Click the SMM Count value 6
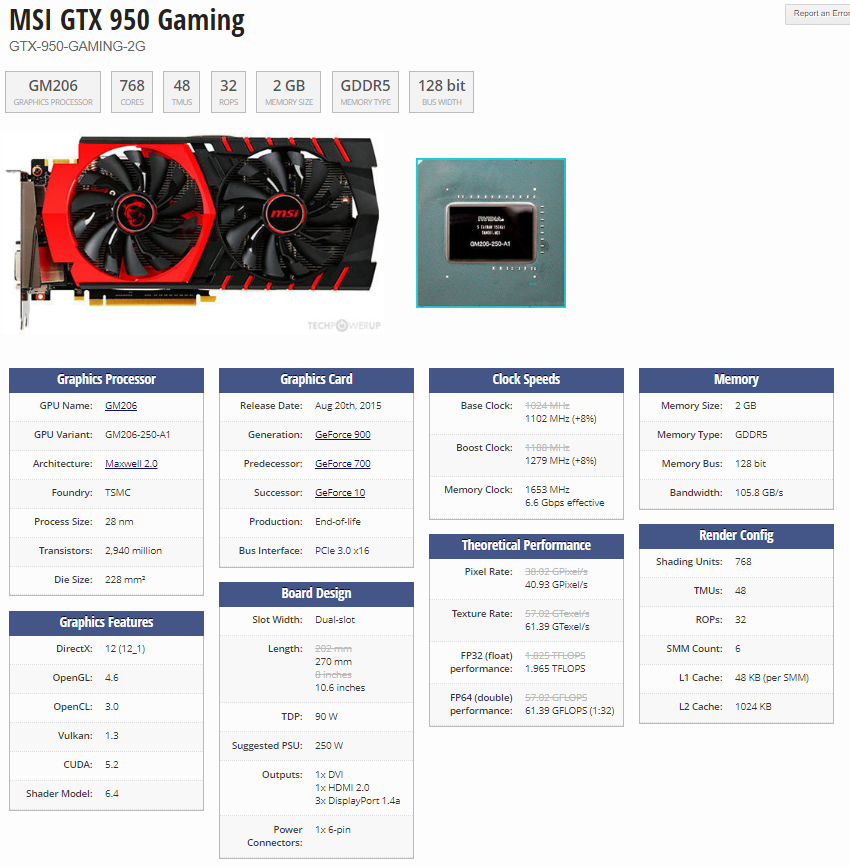The height and width of the screenshot is (867, 850). pyautogui.click(x=738, y=649)
